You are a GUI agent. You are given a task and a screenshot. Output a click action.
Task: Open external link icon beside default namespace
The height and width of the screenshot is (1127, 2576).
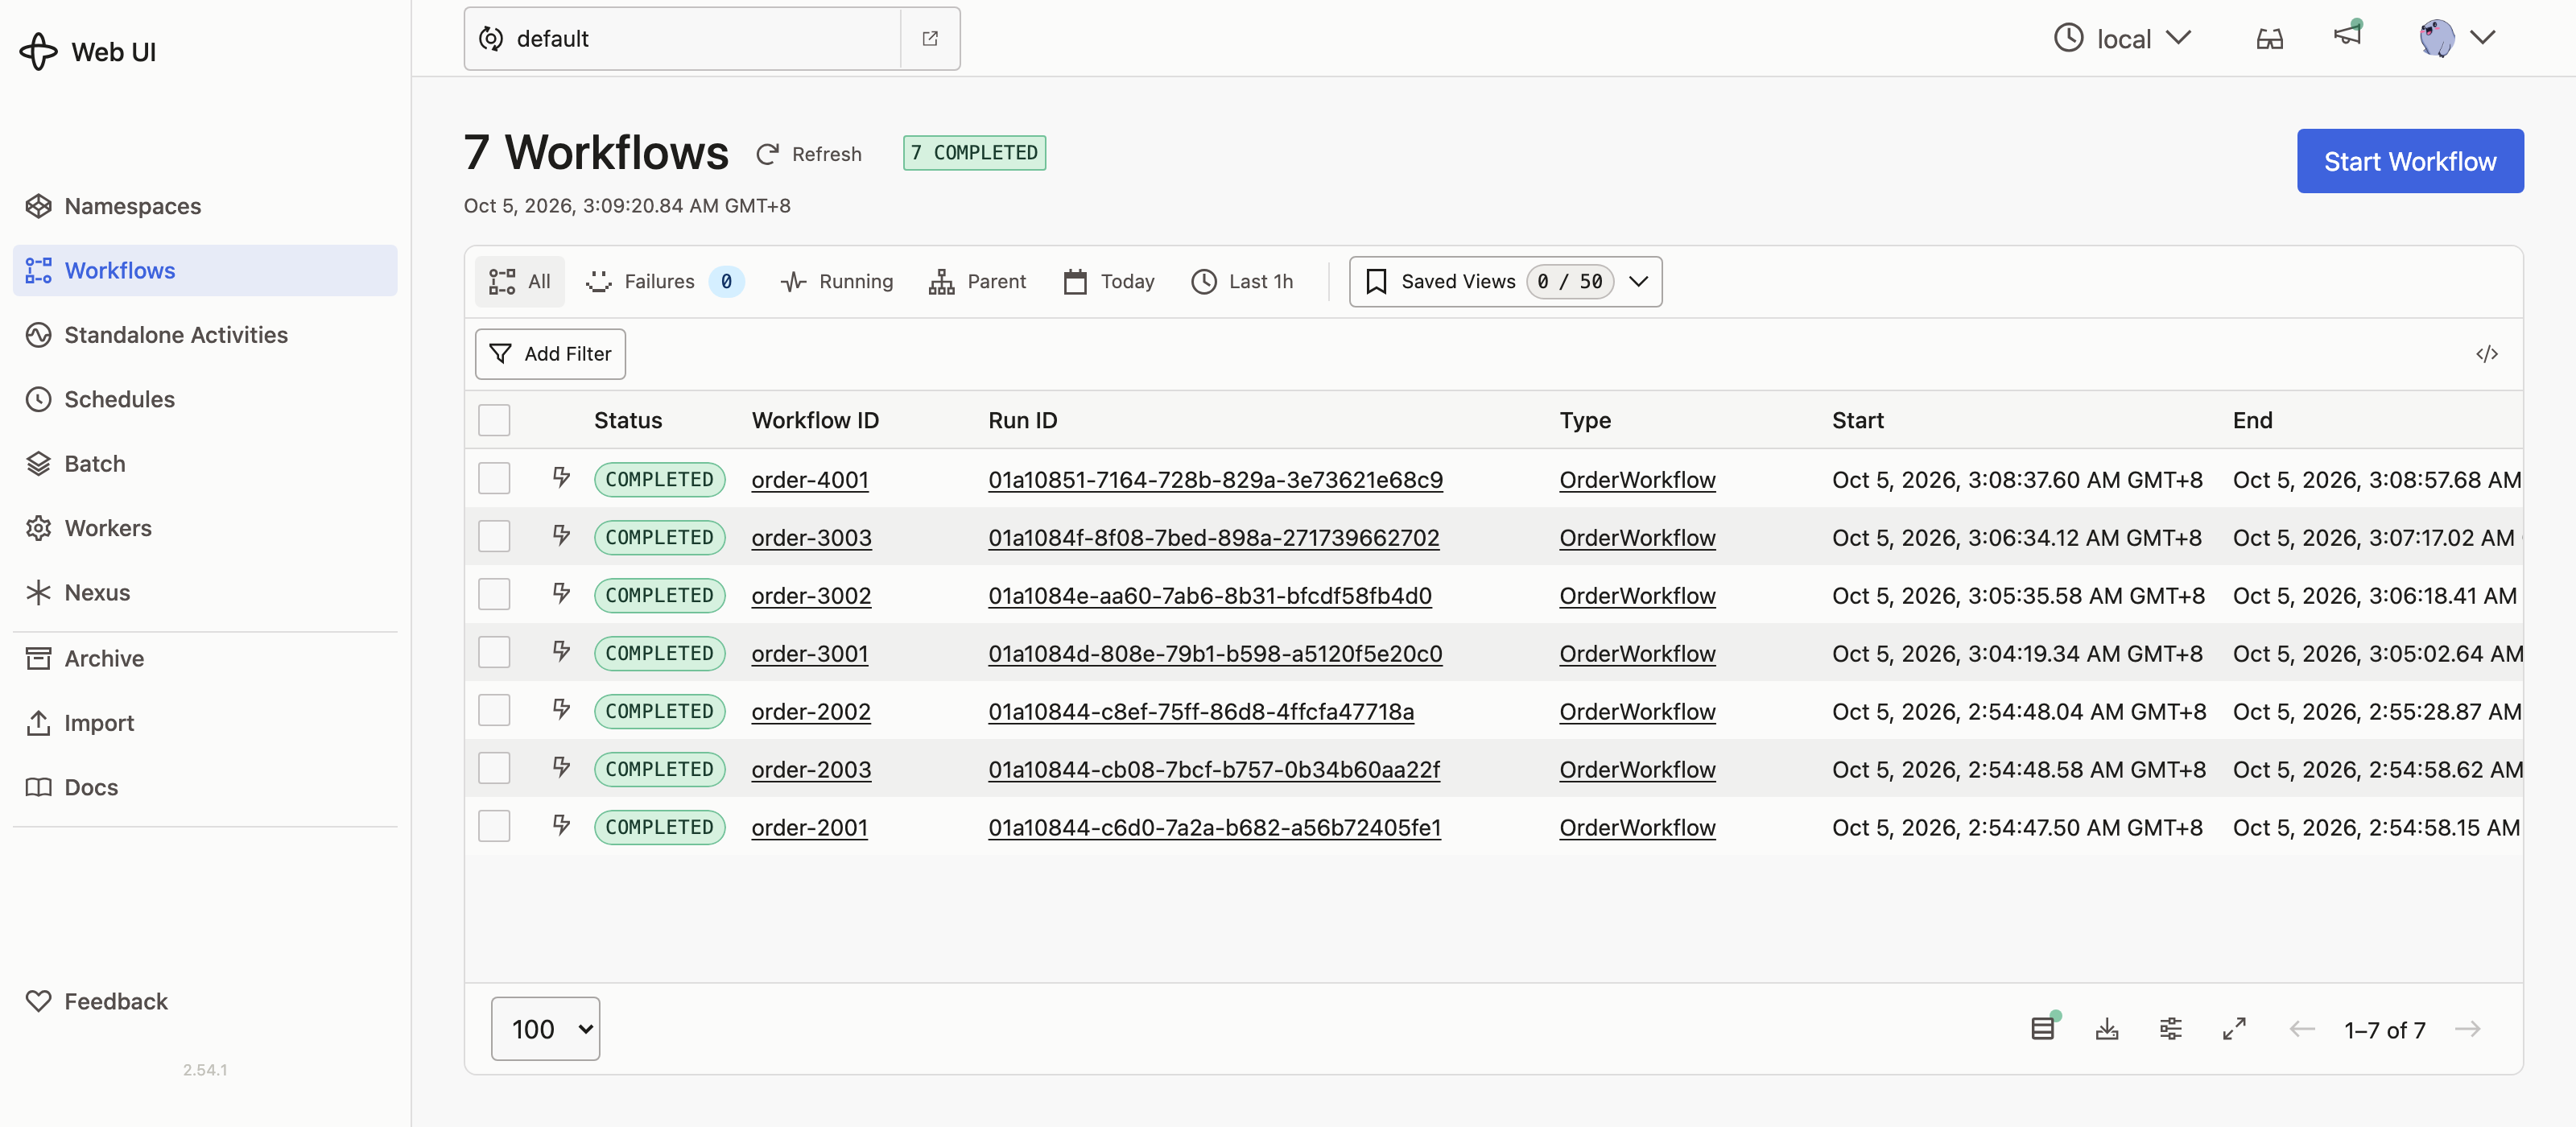930,39
